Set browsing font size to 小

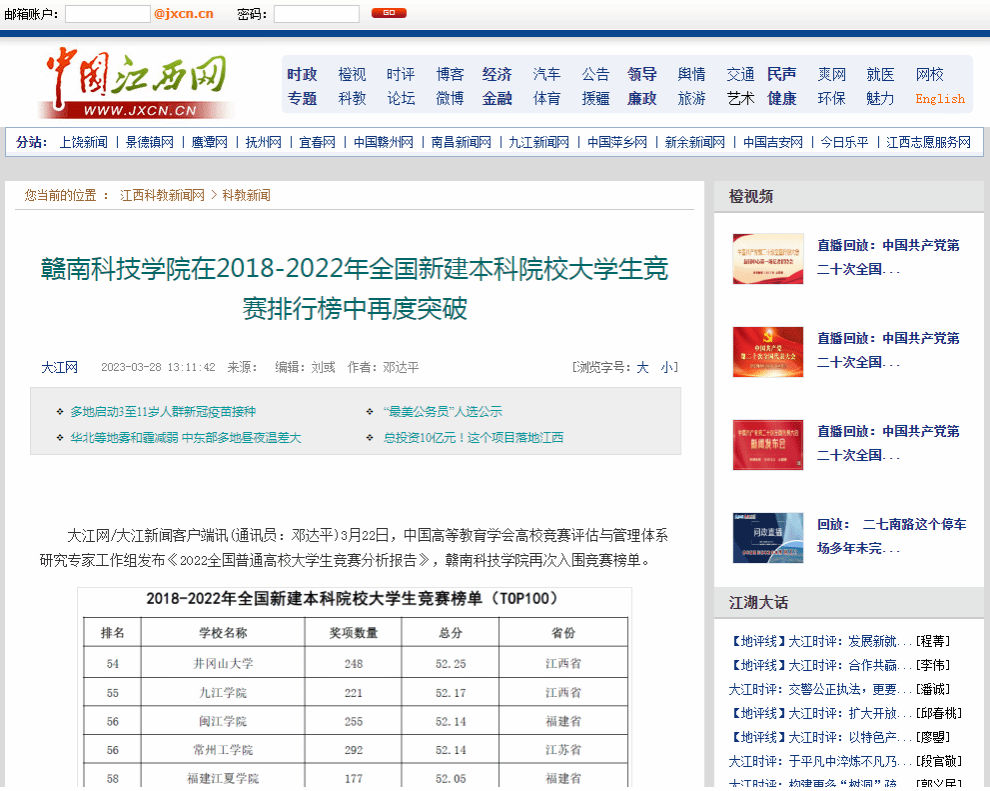667,367
